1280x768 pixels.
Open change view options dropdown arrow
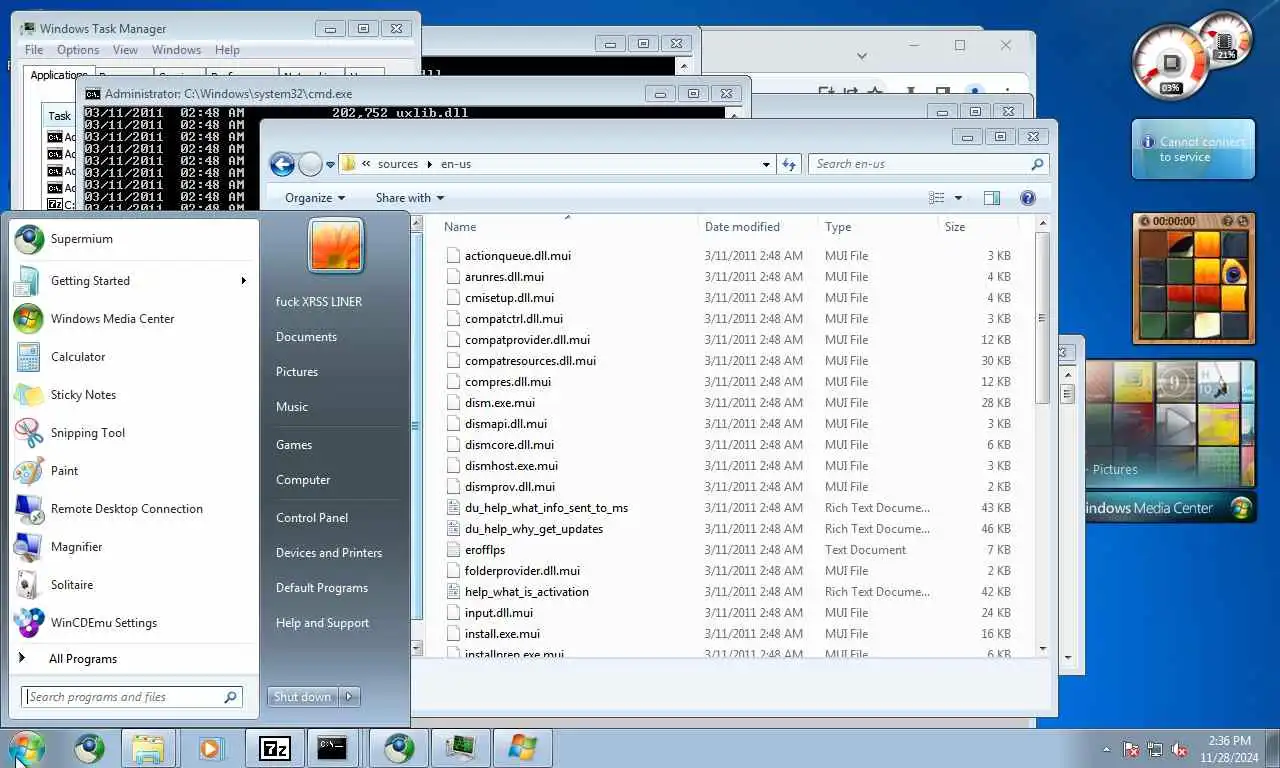pyautogui.click(x=958, y=198)
